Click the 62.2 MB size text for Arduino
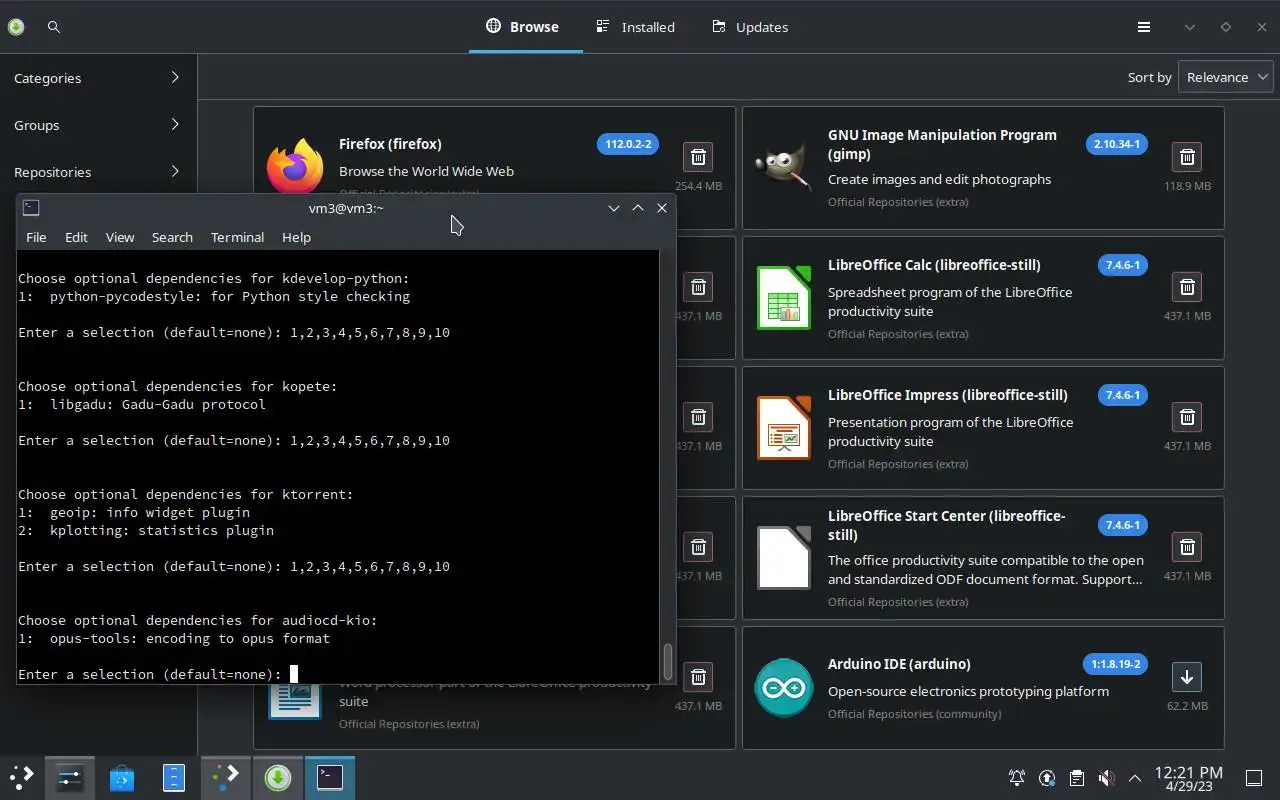Viewport: 1280px width, 800px height. pyautogui.click(x=1187, y=706)
